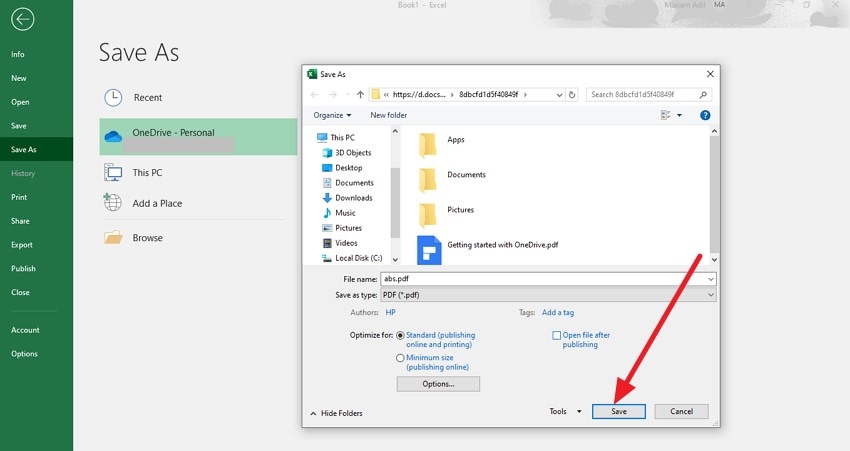Screen dimensions: 850x451
Task: Click the File name input field
Action: pyautogui.click(x=548, y=279)
